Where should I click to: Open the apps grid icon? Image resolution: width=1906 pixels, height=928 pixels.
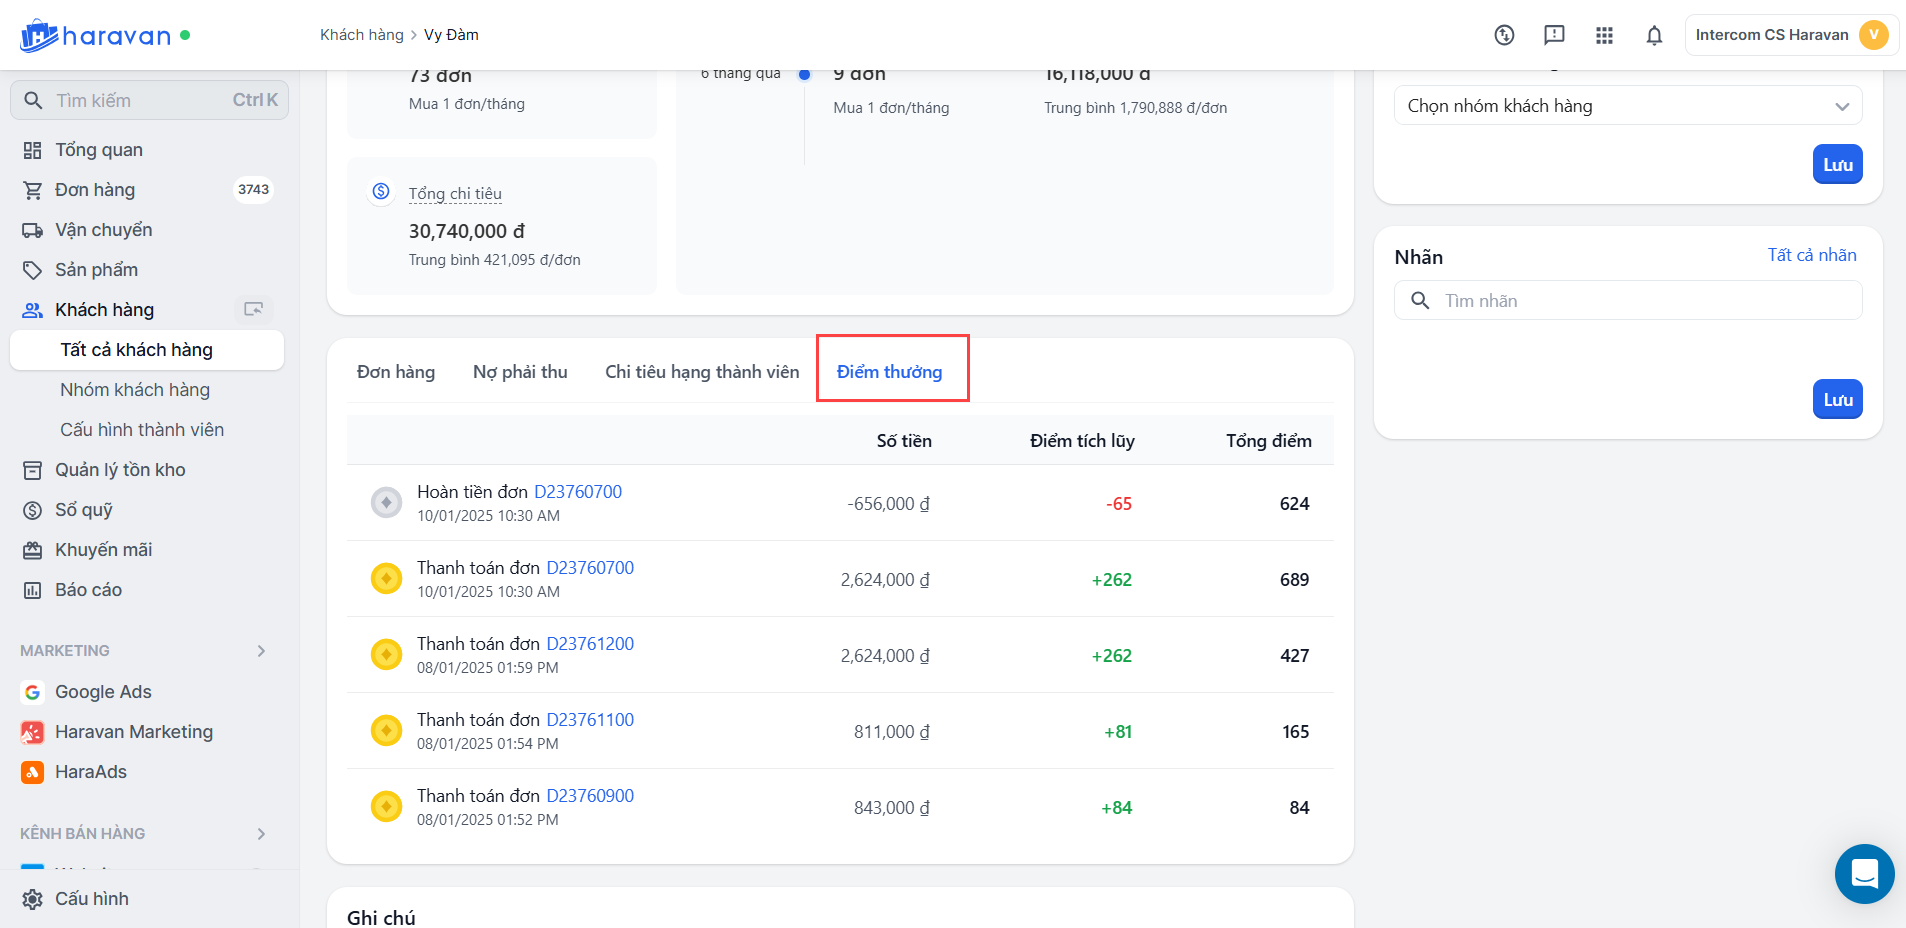(x=1604, y=36)
